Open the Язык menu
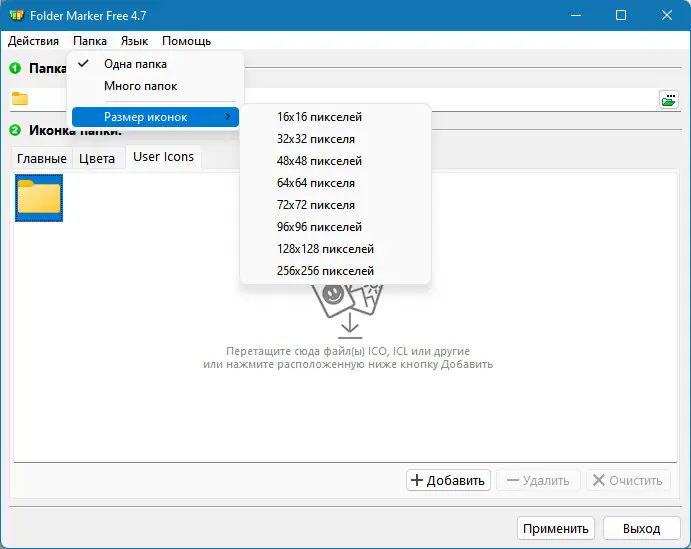This screenshot has height=549, width=691. (134, 41)
